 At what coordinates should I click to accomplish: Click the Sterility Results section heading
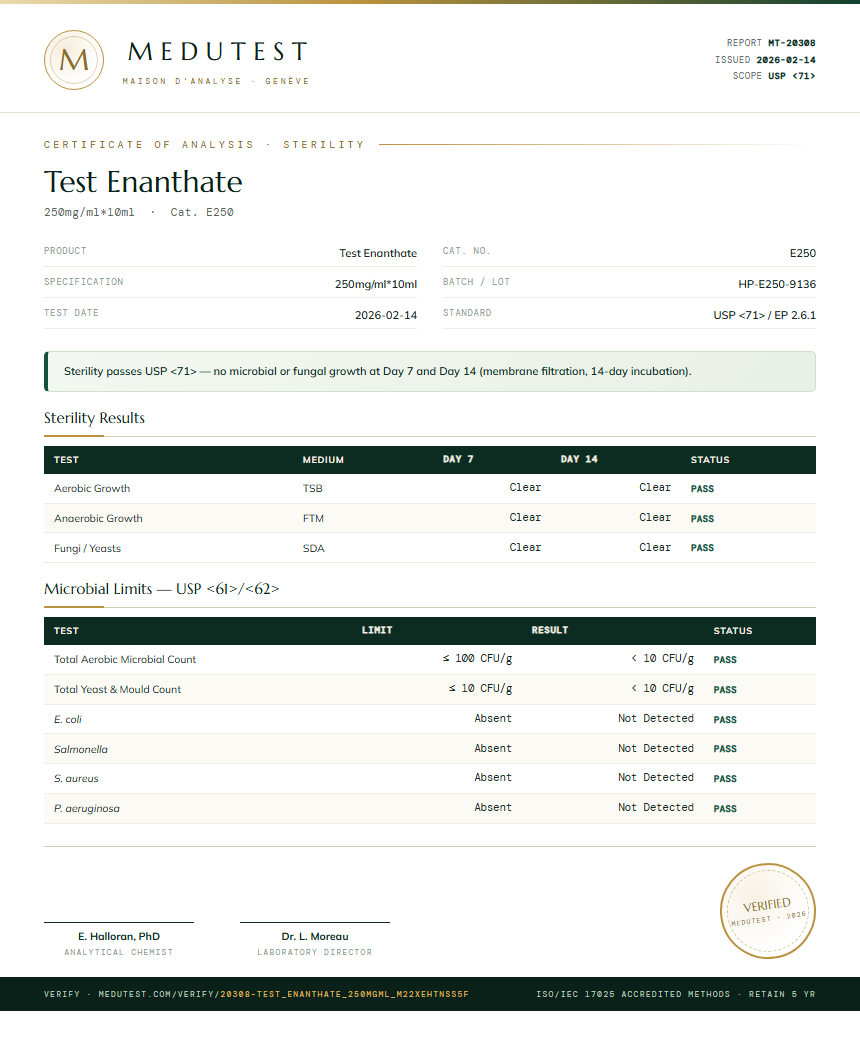(x=94, y=418)
